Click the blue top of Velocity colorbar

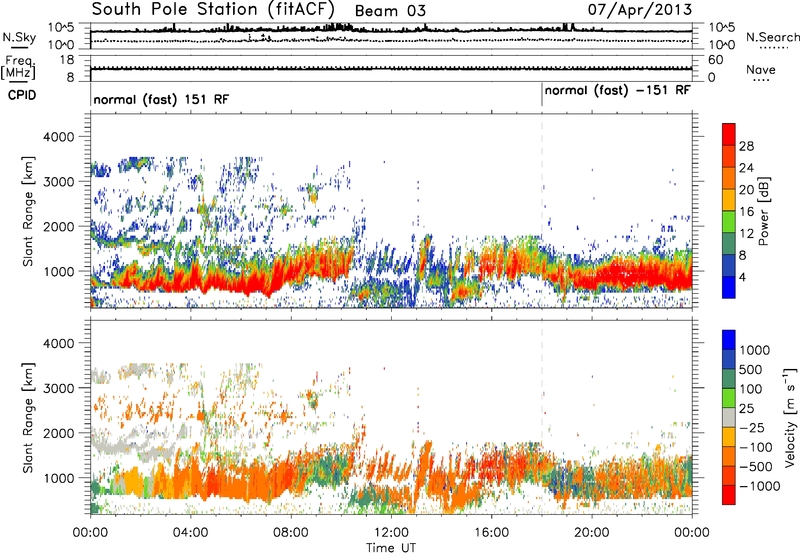pyautogui.click(x=729, y=340)
